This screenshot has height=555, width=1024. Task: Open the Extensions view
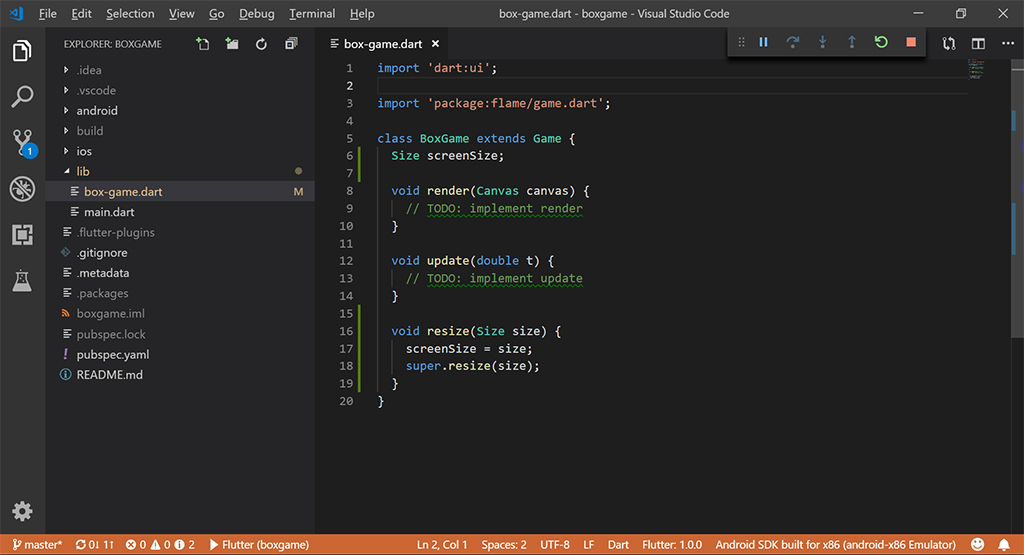click(x=22, y=235)
